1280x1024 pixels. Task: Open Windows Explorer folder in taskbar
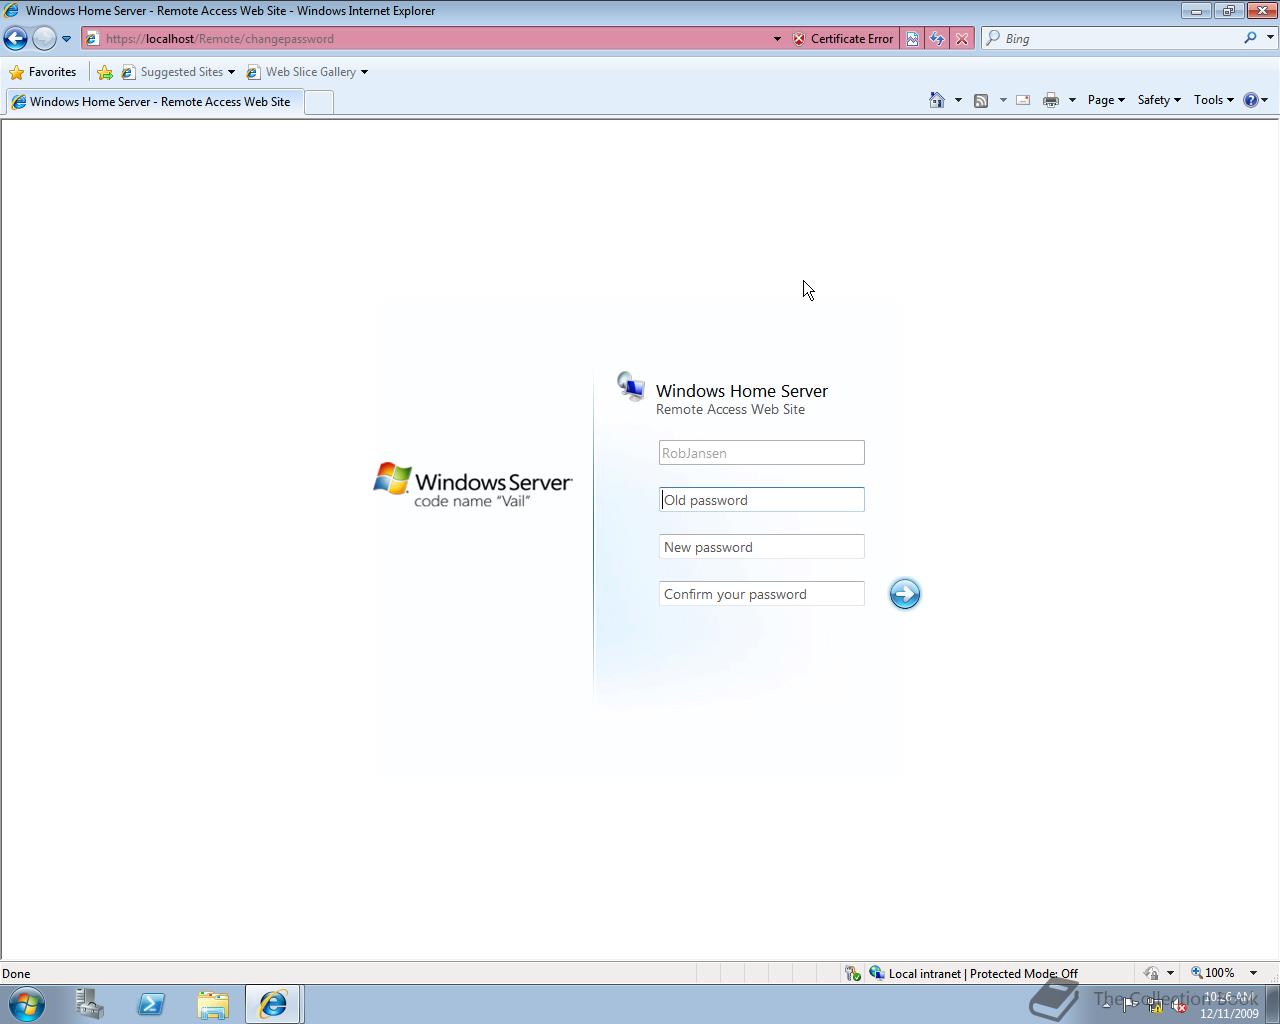[212, 1004]
